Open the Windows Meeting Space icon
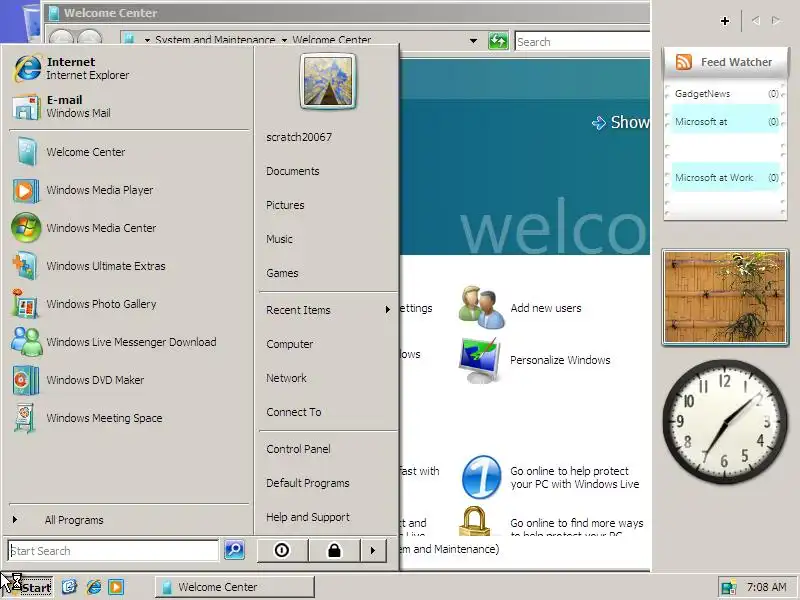 click(26, 418)
